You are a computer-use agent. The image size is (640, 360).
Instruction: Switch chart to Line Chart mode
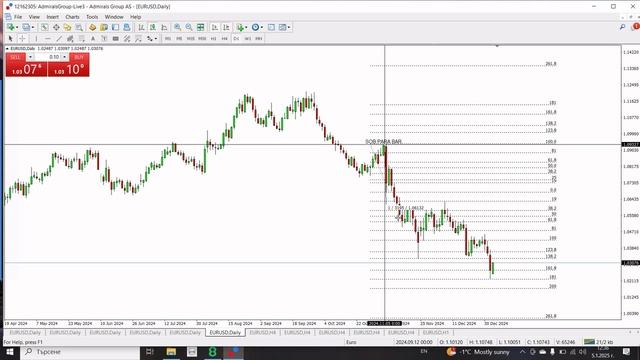point(164,27)
